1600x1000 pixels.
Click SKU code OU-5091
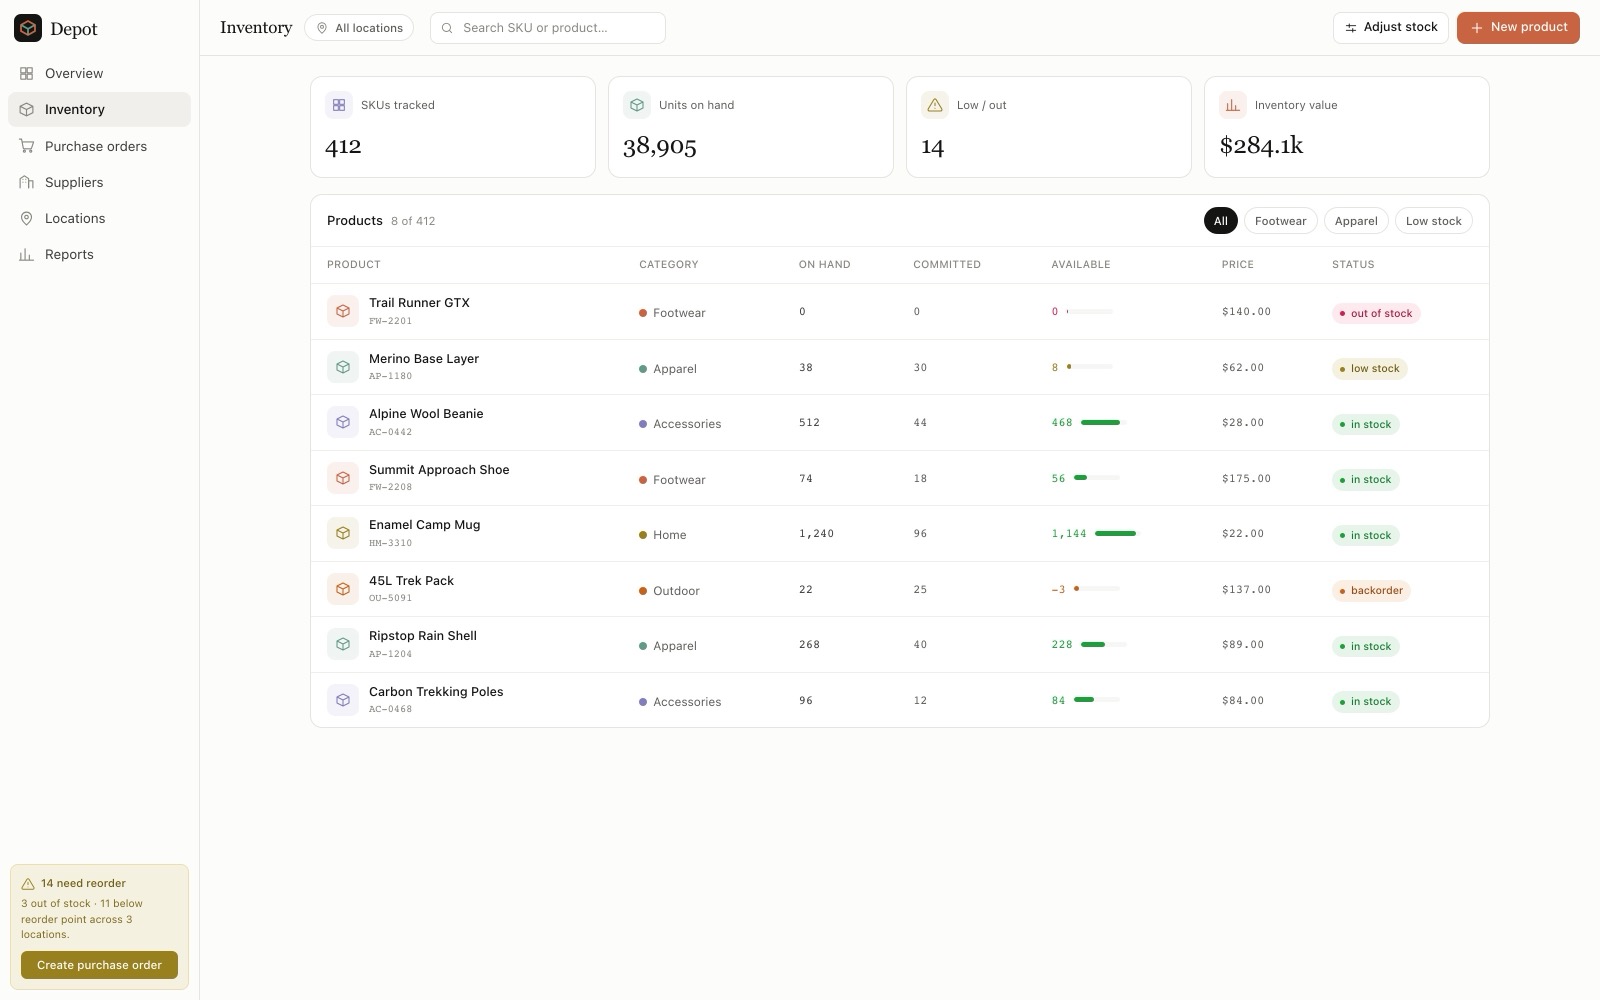[390, 598]
